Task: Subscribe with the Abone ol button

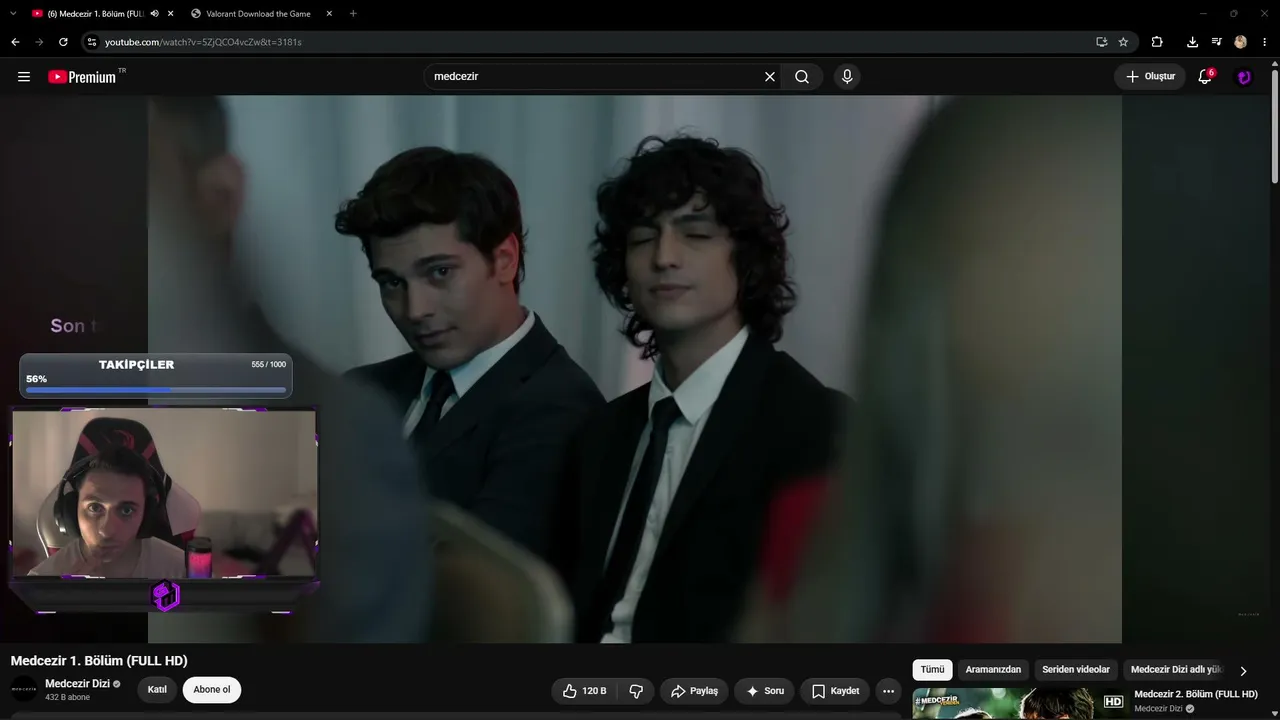Action: tap(212, 690)
